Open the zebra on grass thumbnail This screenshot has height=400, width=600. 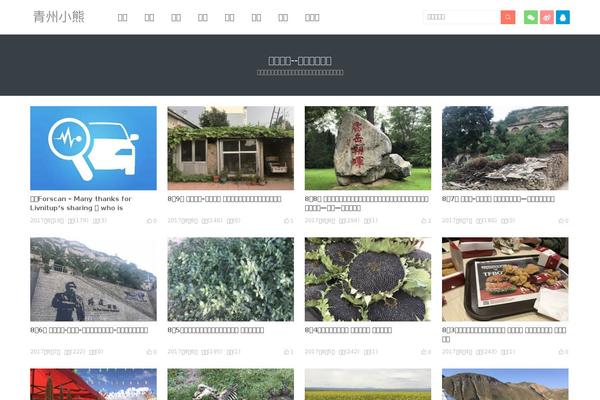pyautogui.click(x=231, y=384)
